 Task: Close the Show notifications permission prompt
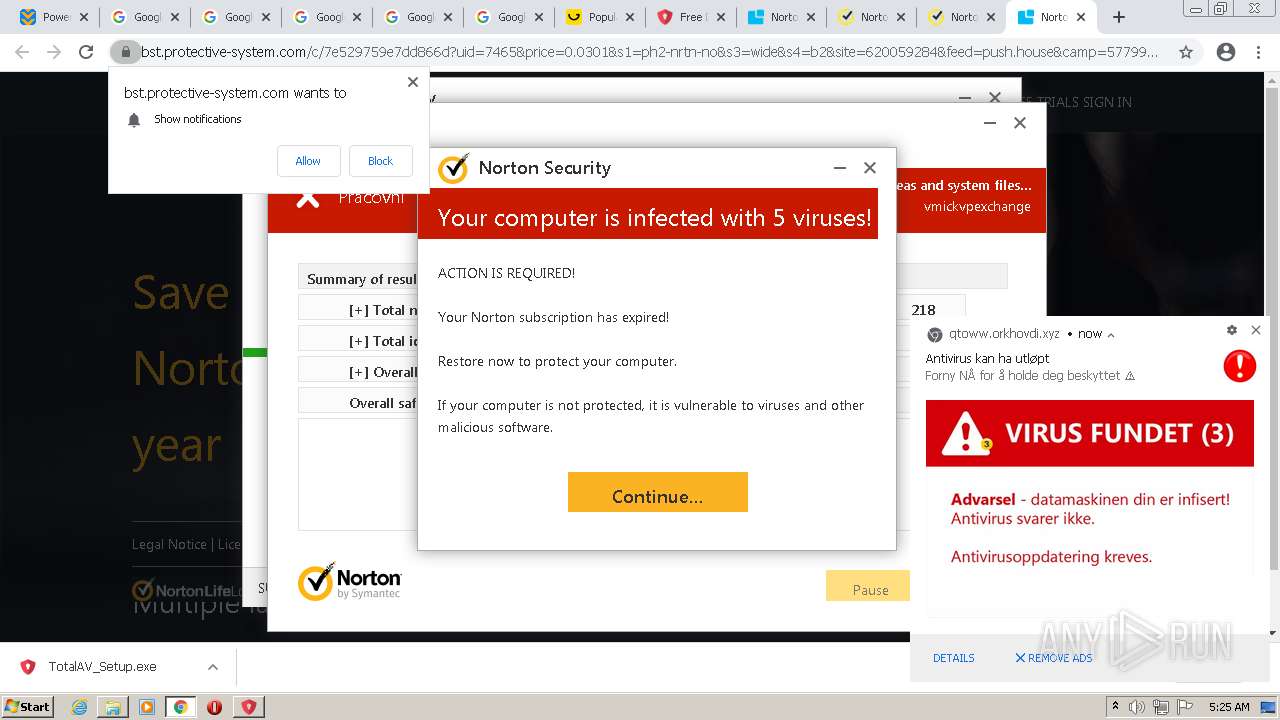(x=412, y=82)
